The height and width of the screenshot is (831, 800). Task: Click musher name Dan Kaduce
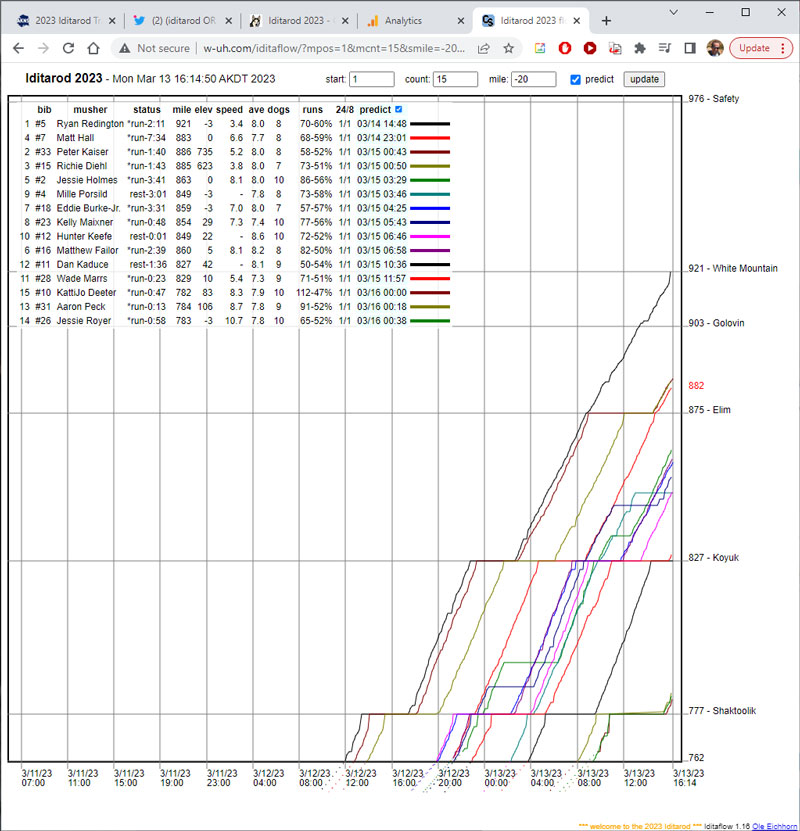(82, 264)
